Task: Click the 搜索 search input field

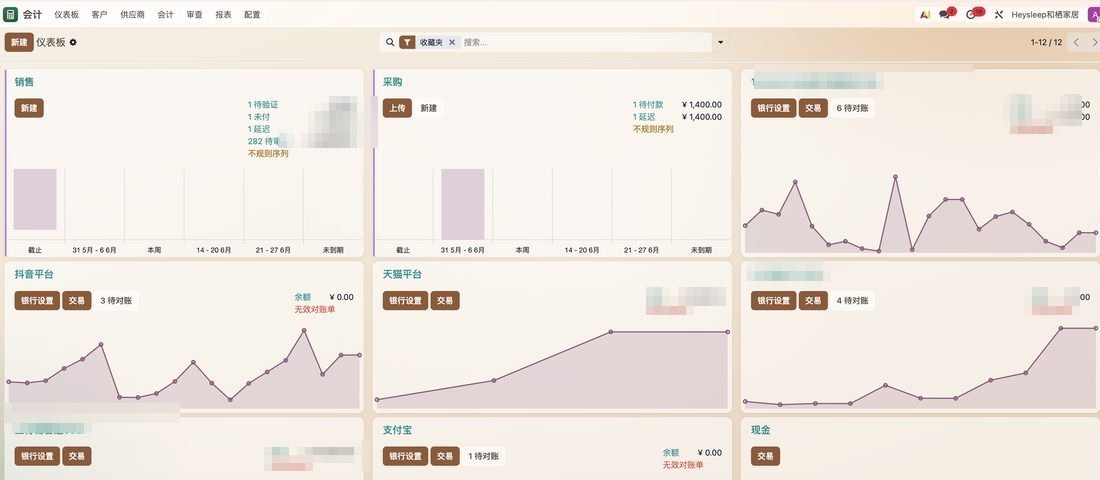Action: pos(586,42)
